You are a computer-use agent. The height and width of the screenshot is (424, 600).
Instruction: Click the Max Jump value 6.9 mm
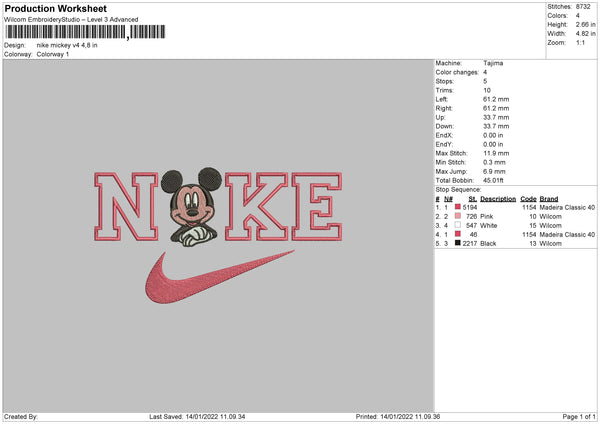pos(494,171)
